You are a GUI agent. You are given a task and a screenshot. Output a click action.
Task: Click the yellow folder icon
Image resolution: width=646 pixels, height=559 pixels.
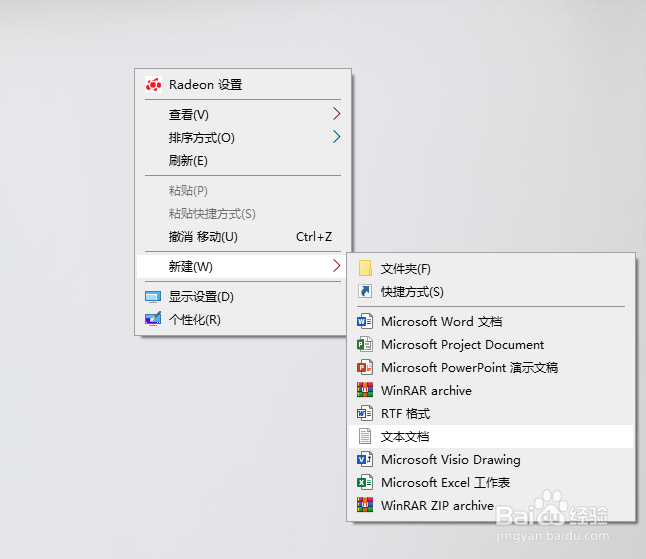pos(365,268)
